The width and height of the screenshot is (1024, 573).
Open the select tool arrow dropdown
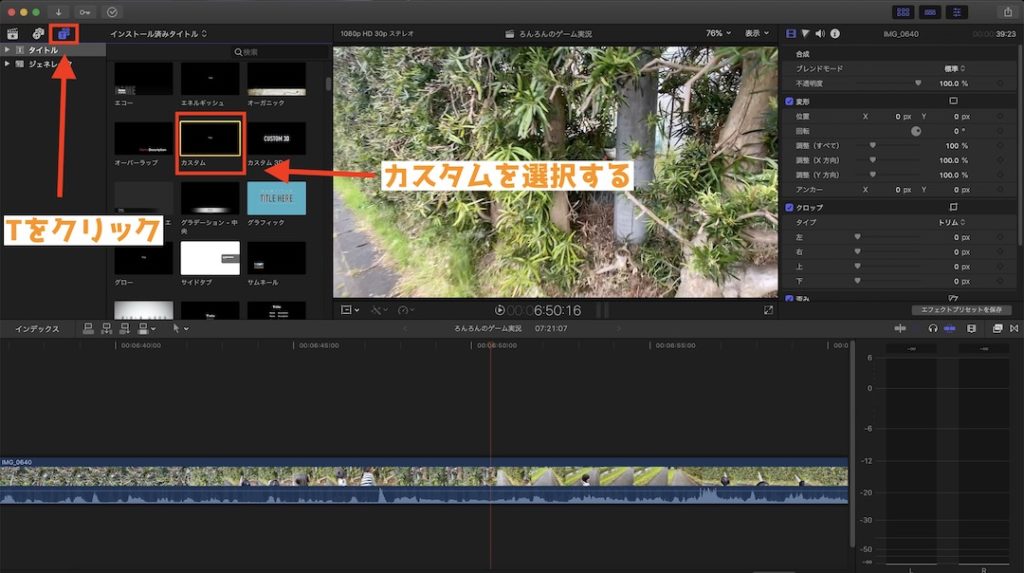point(181,329)
